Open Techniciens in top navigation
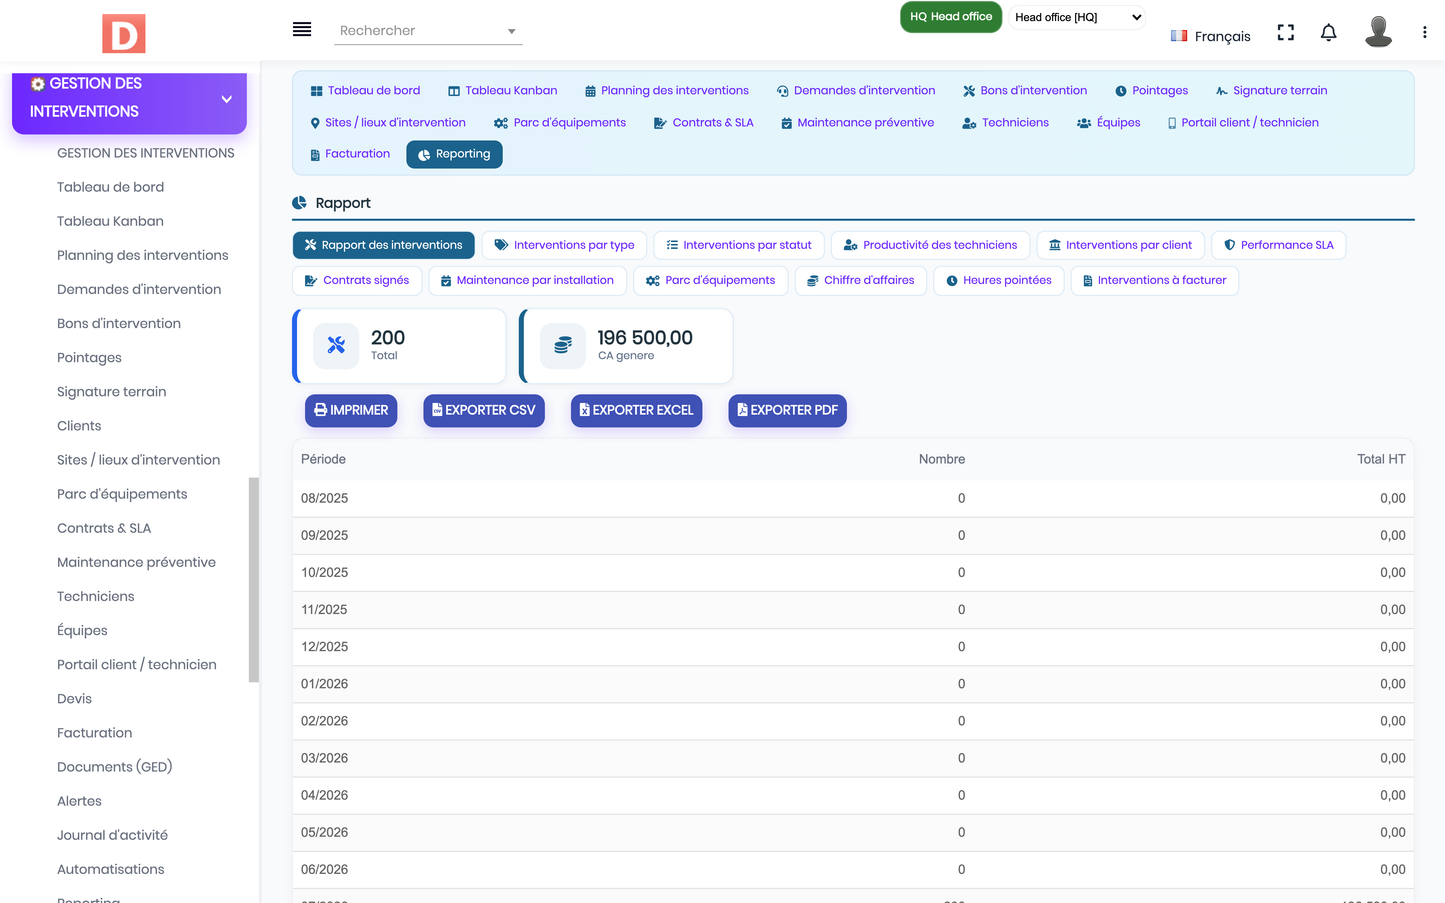The image size is (1445, 903). click(1005, 123)
